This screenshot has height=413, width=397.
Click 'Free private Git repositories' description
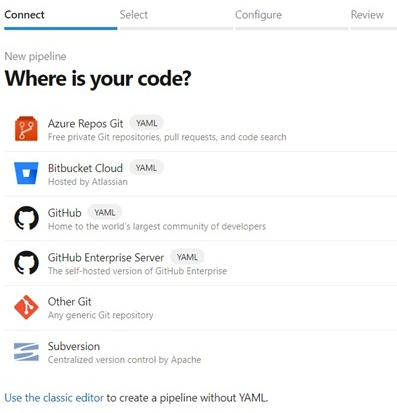click(167, 137)
